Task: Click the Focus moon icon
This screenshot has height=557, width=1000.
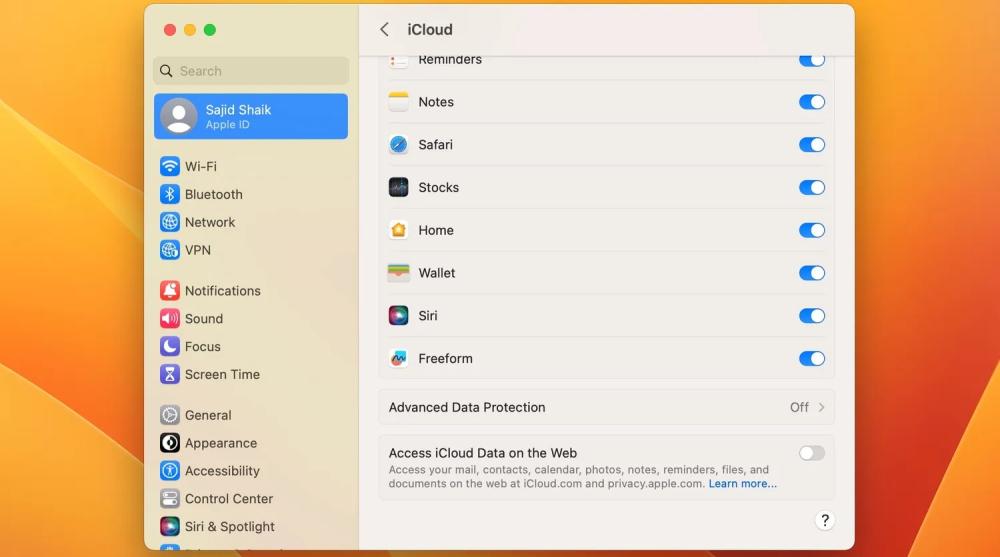Action: click(x=170, y=346)
